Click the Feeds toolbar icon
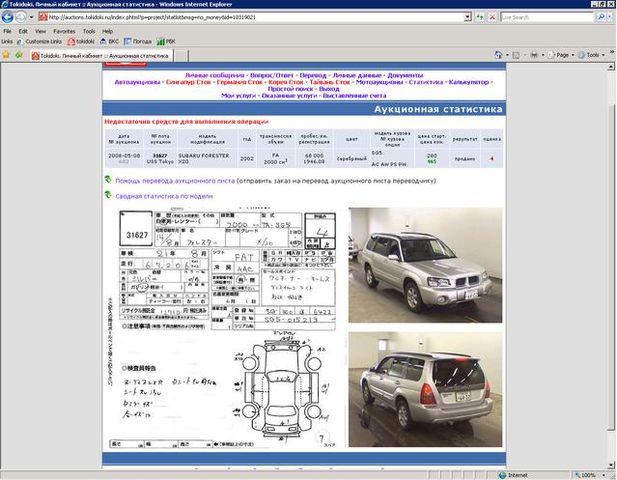The image size is (617, 480). click(x=516, y=55)
